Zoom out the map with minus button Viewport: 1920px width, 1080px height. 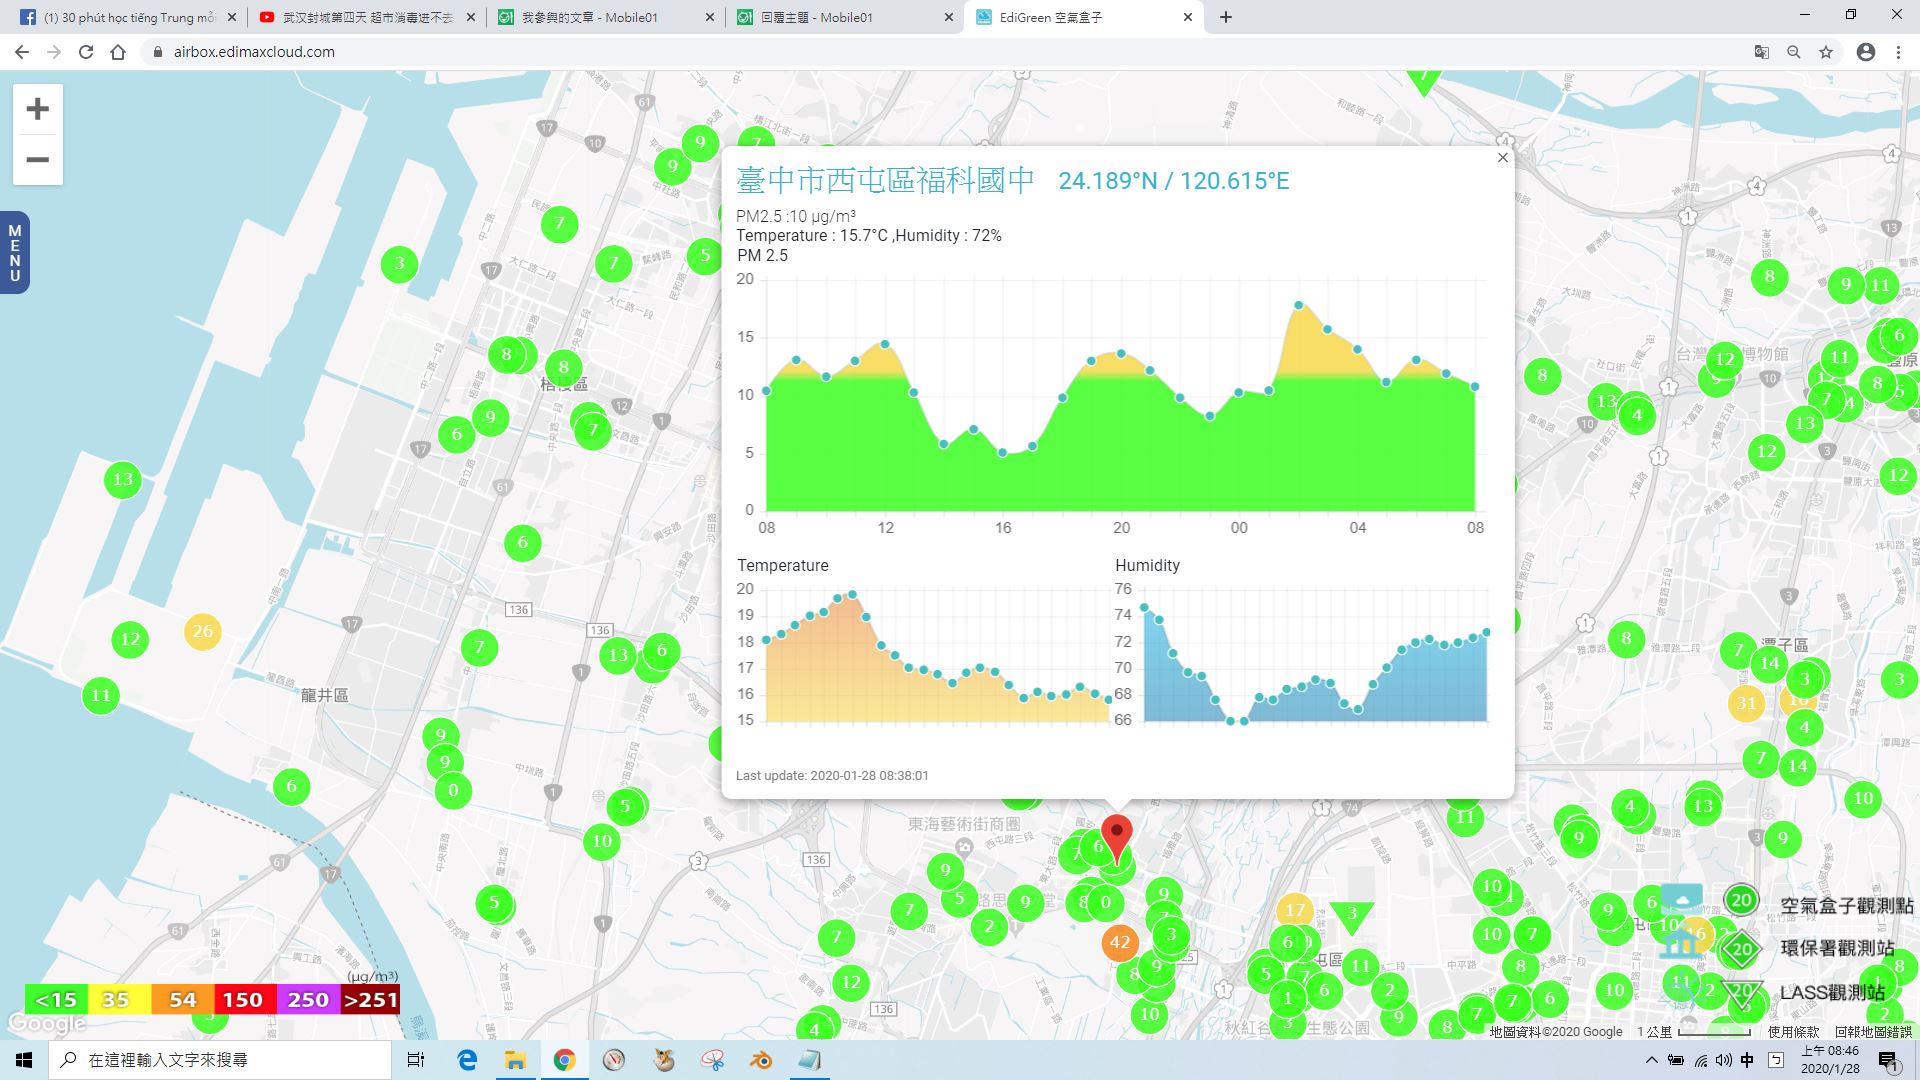[38, 160]
